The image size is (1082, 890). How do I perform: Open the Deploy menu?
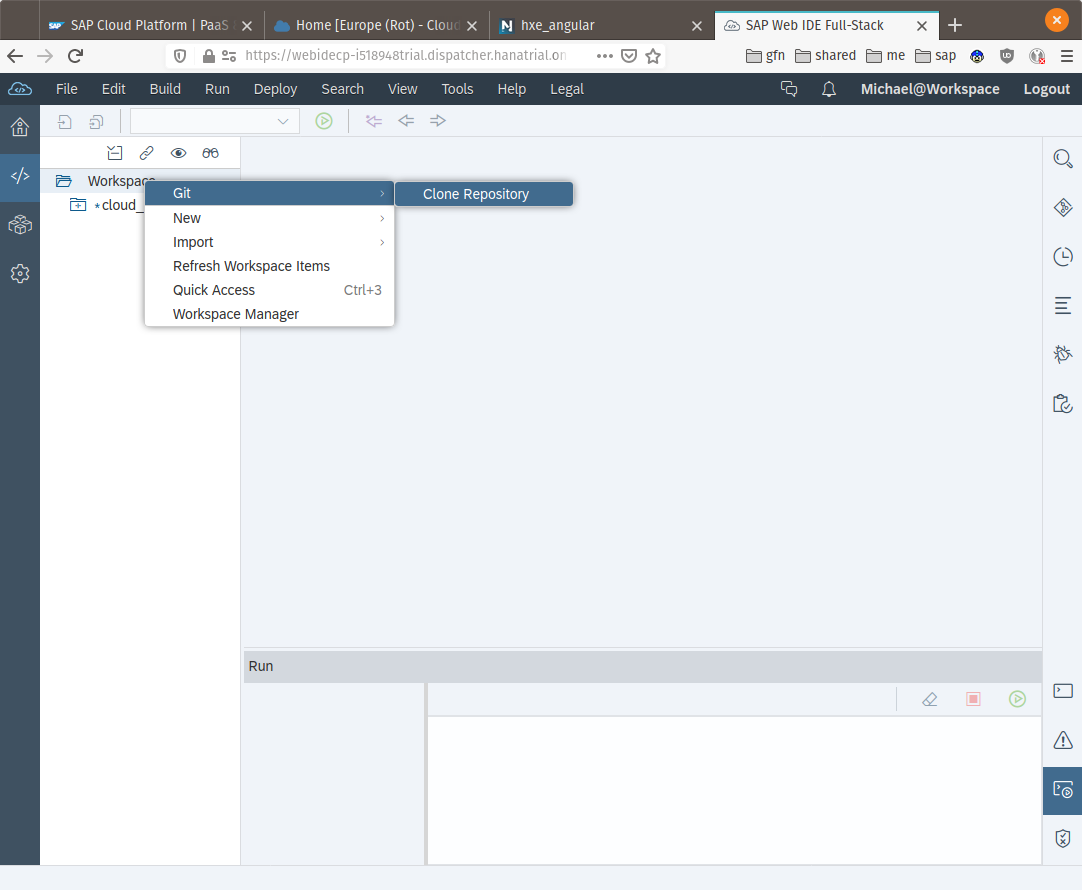(x=275, y=89)
